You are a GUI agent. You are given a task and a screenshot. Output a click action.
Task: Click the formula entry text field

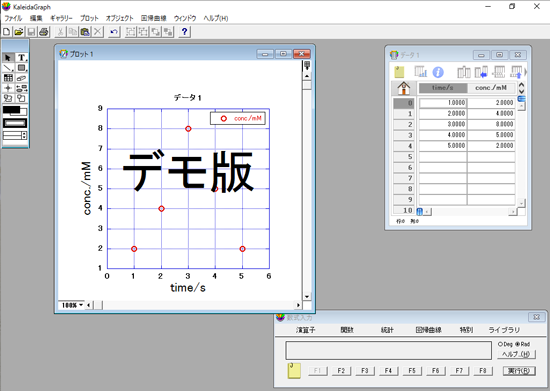388,350
